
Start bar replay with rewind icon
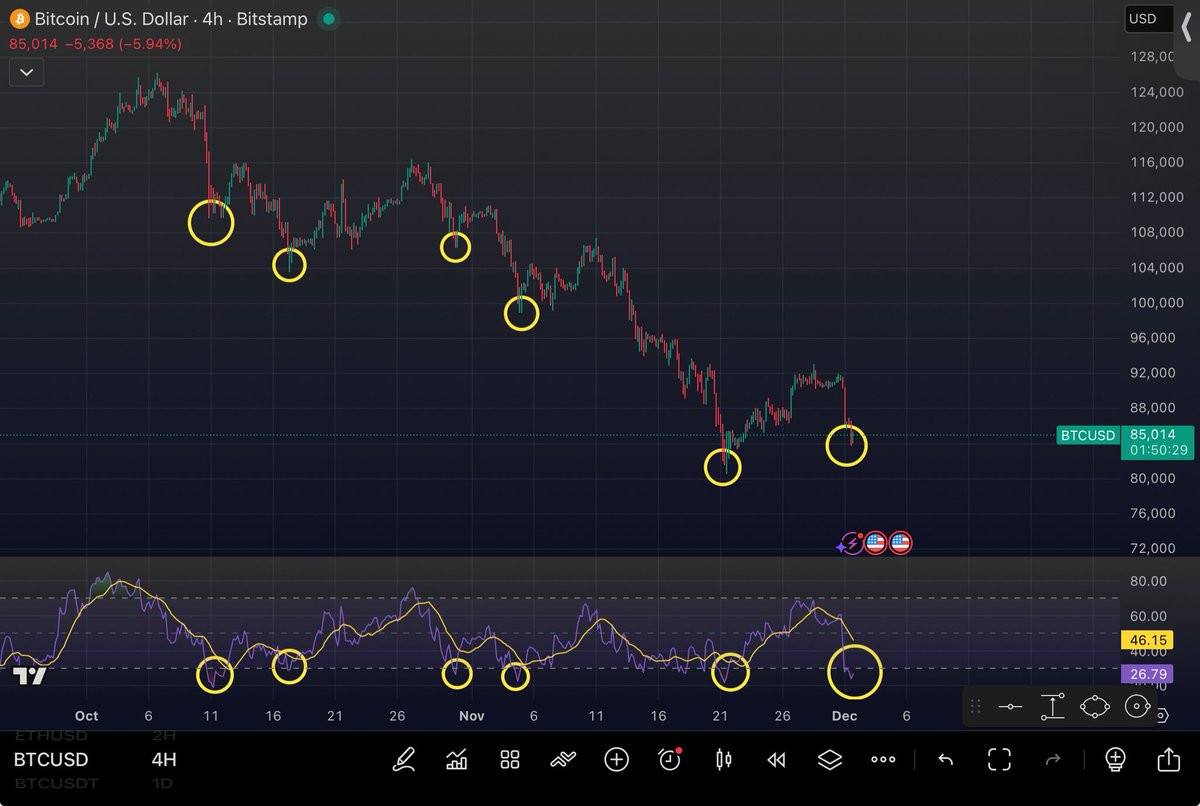point(776,760)
